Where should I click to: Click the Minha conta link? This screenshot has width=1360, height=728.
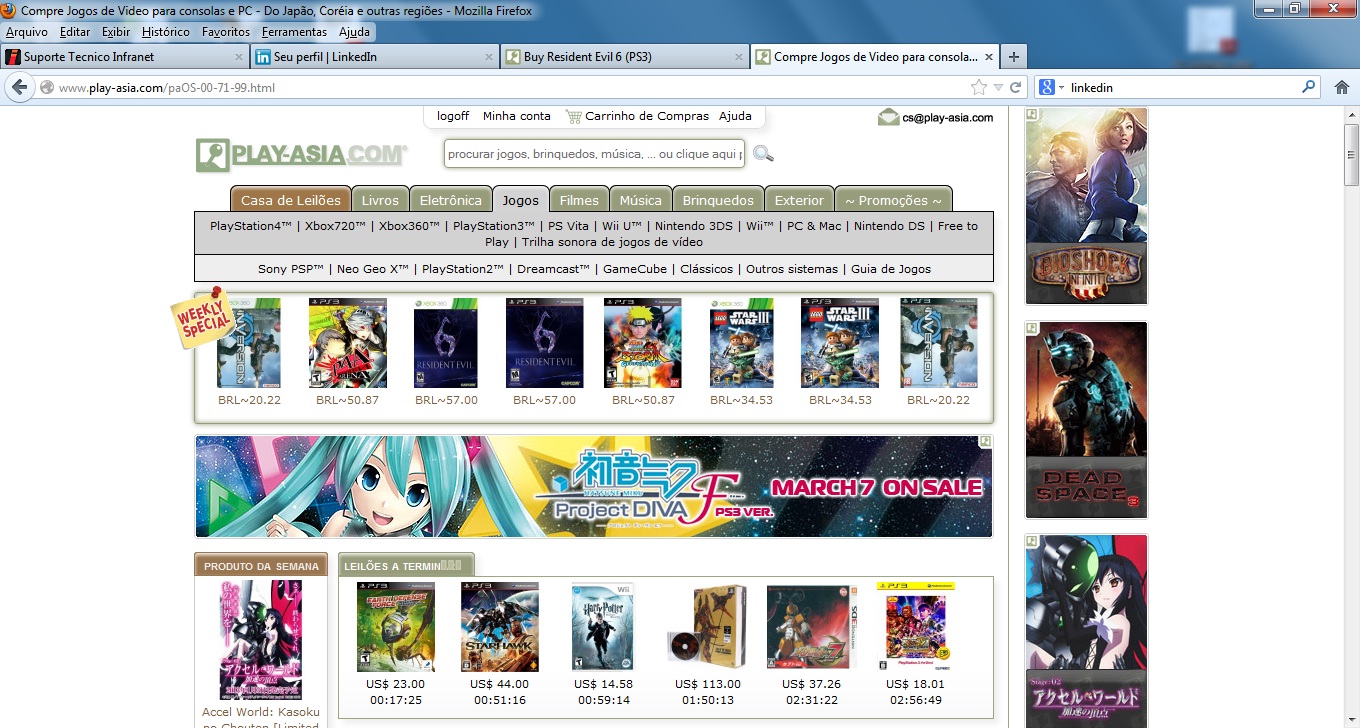coord(516,116)
